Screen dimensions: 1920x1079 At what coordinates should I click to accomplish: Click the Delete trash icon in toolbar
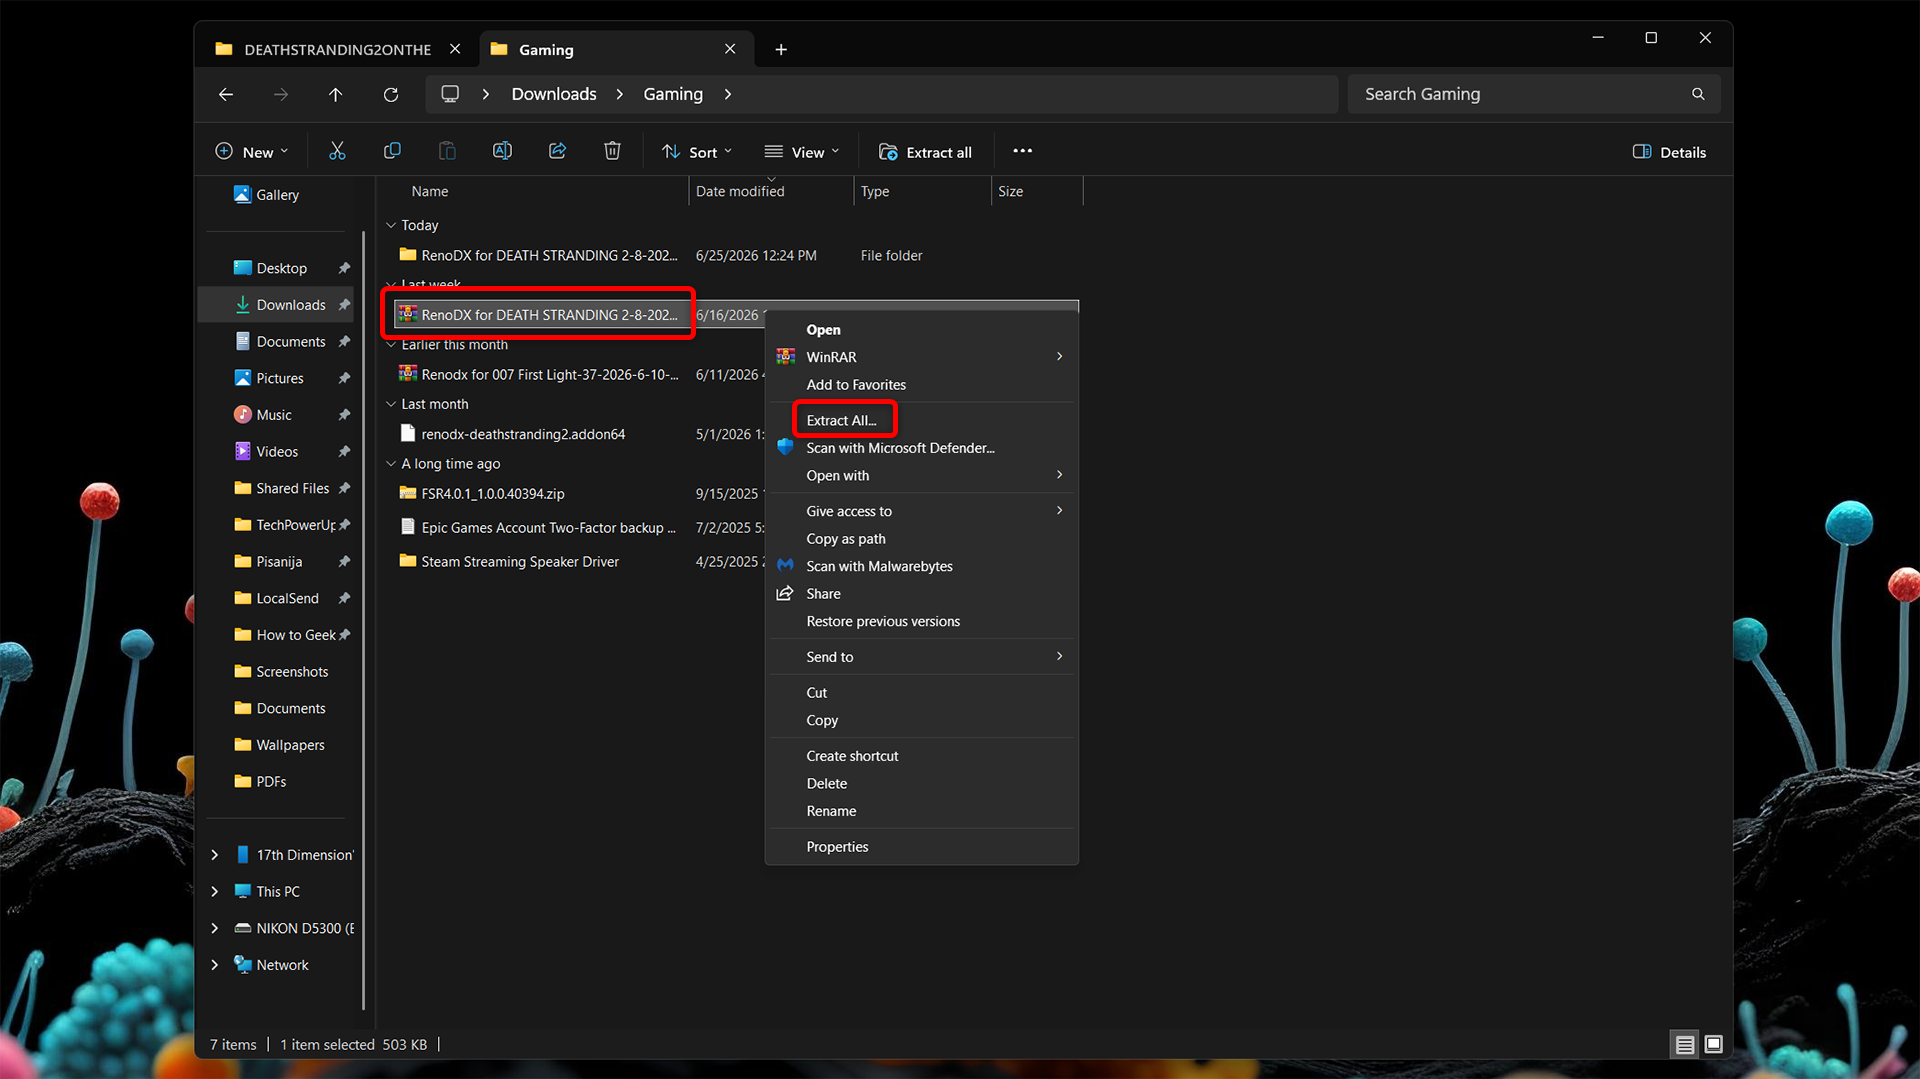click(612, 151)
